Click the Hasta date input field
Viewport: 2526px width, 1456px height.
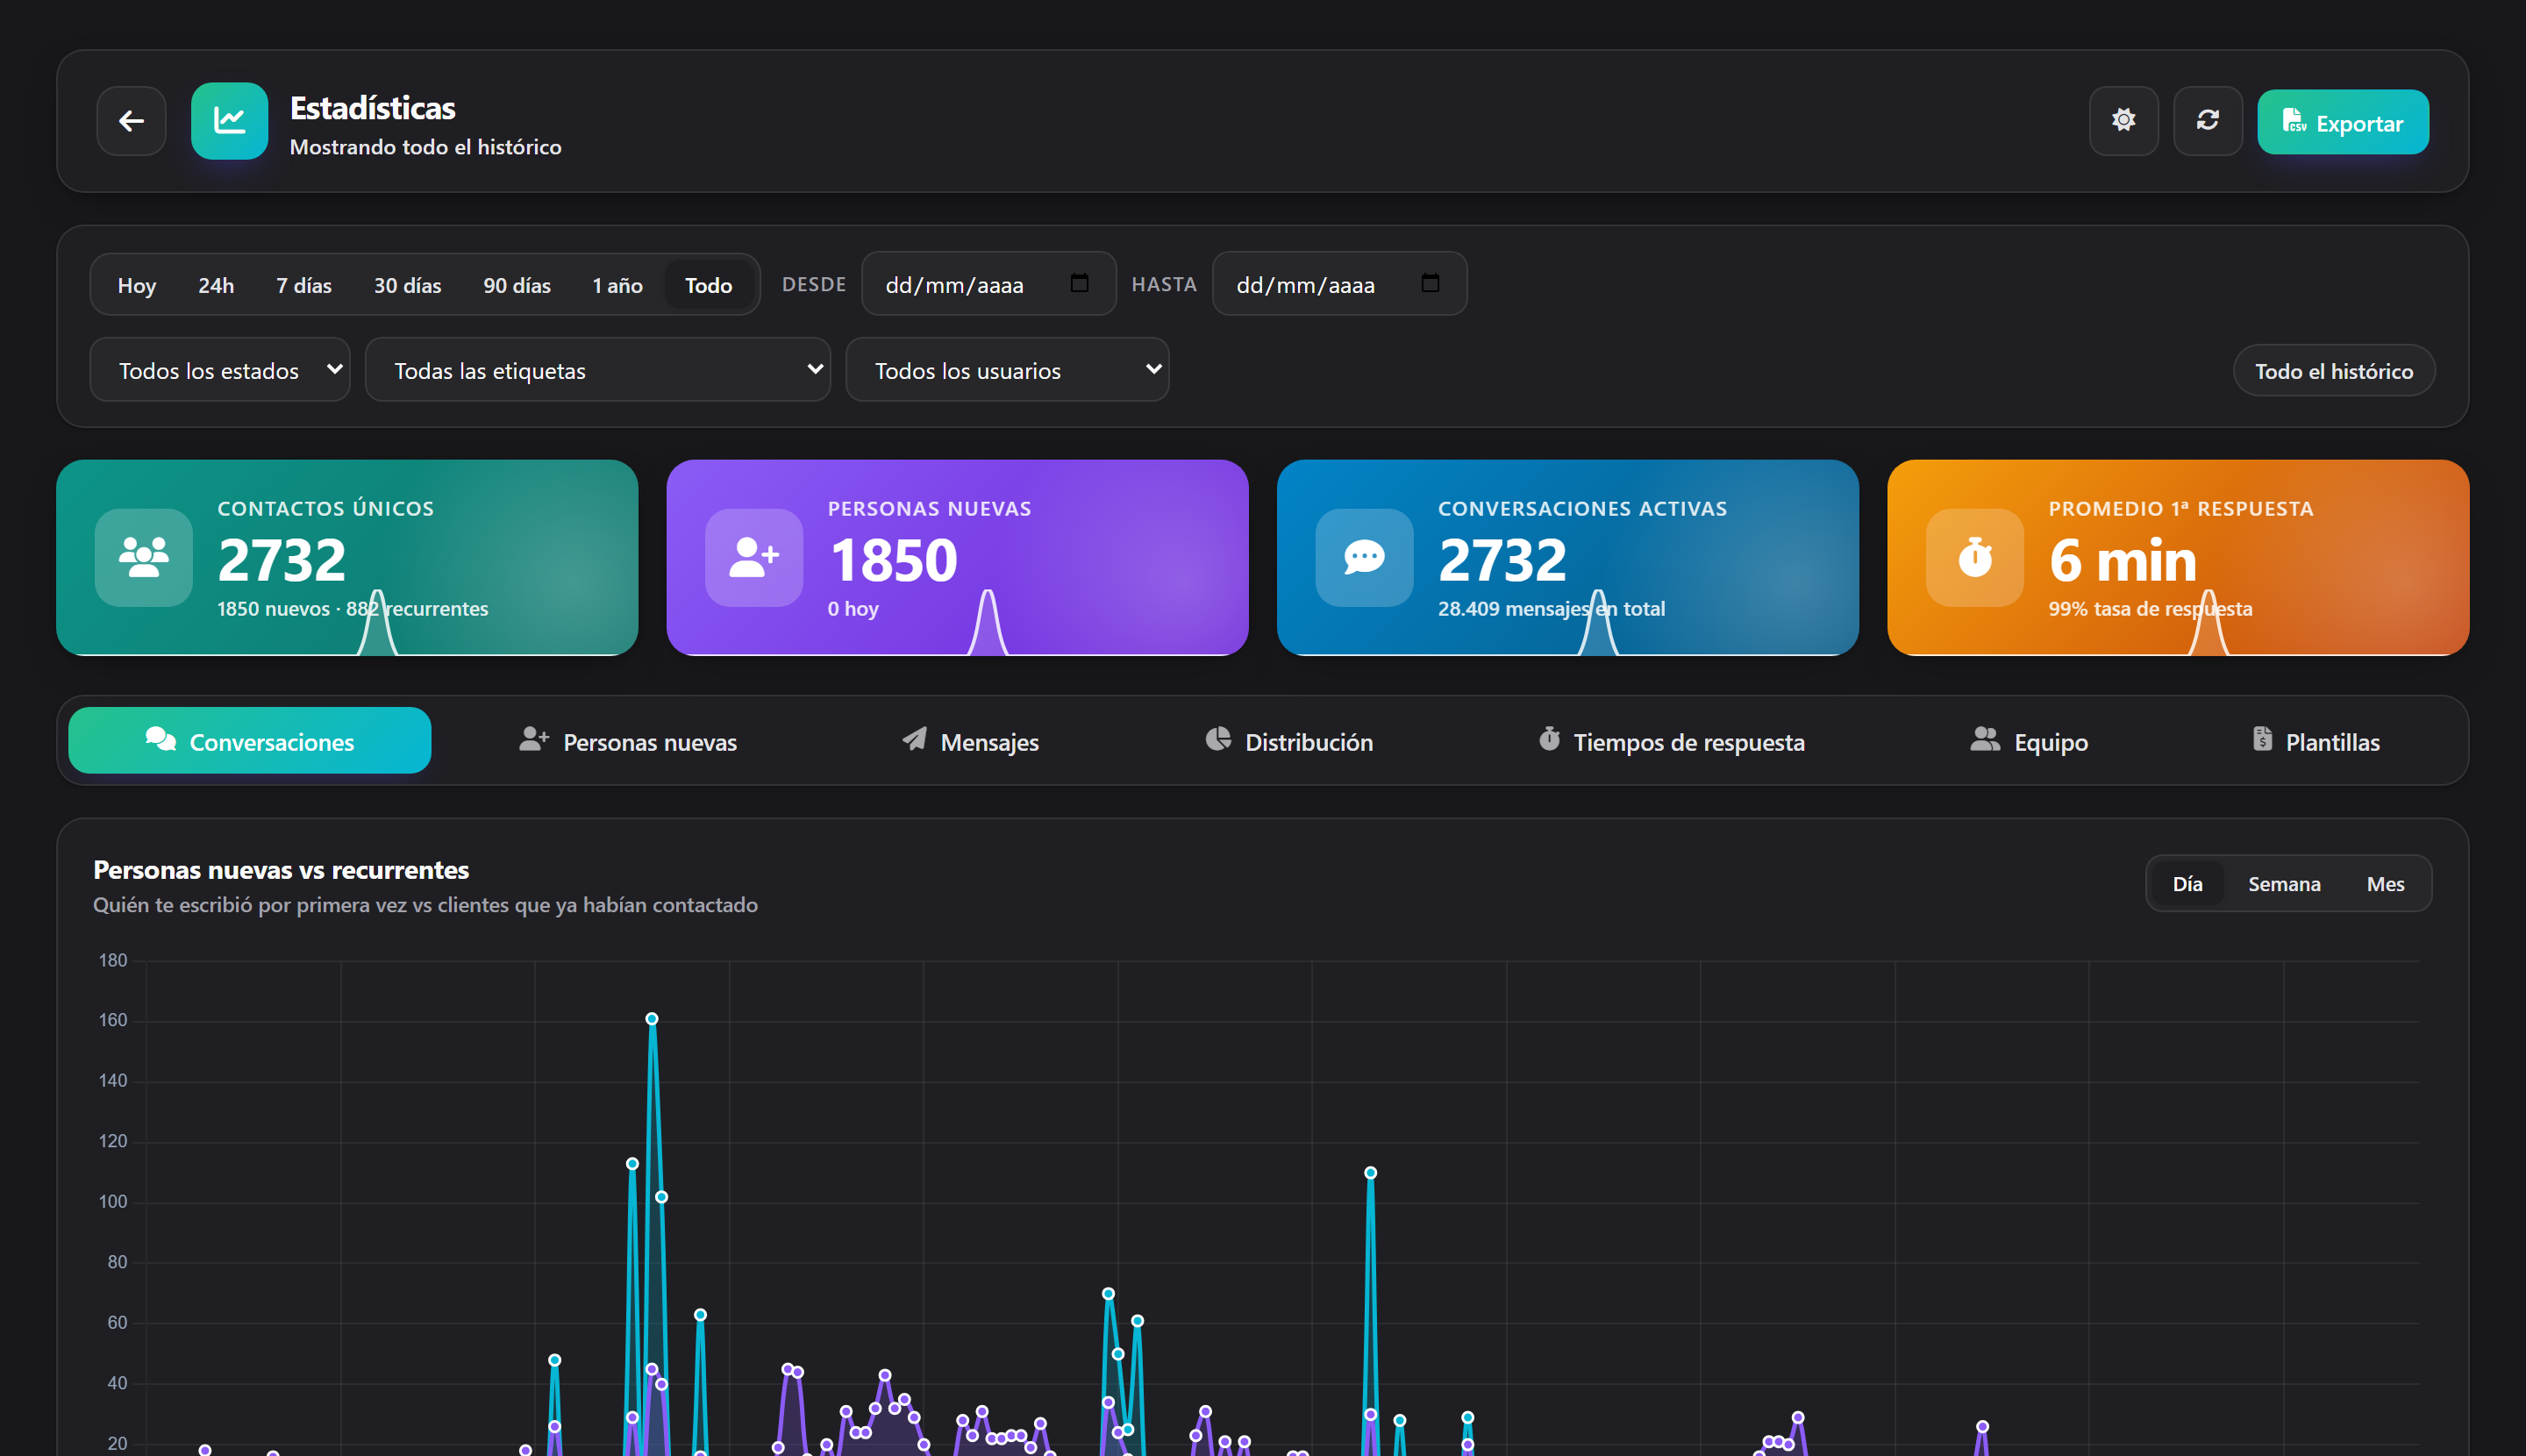(x=1339, y=284)
